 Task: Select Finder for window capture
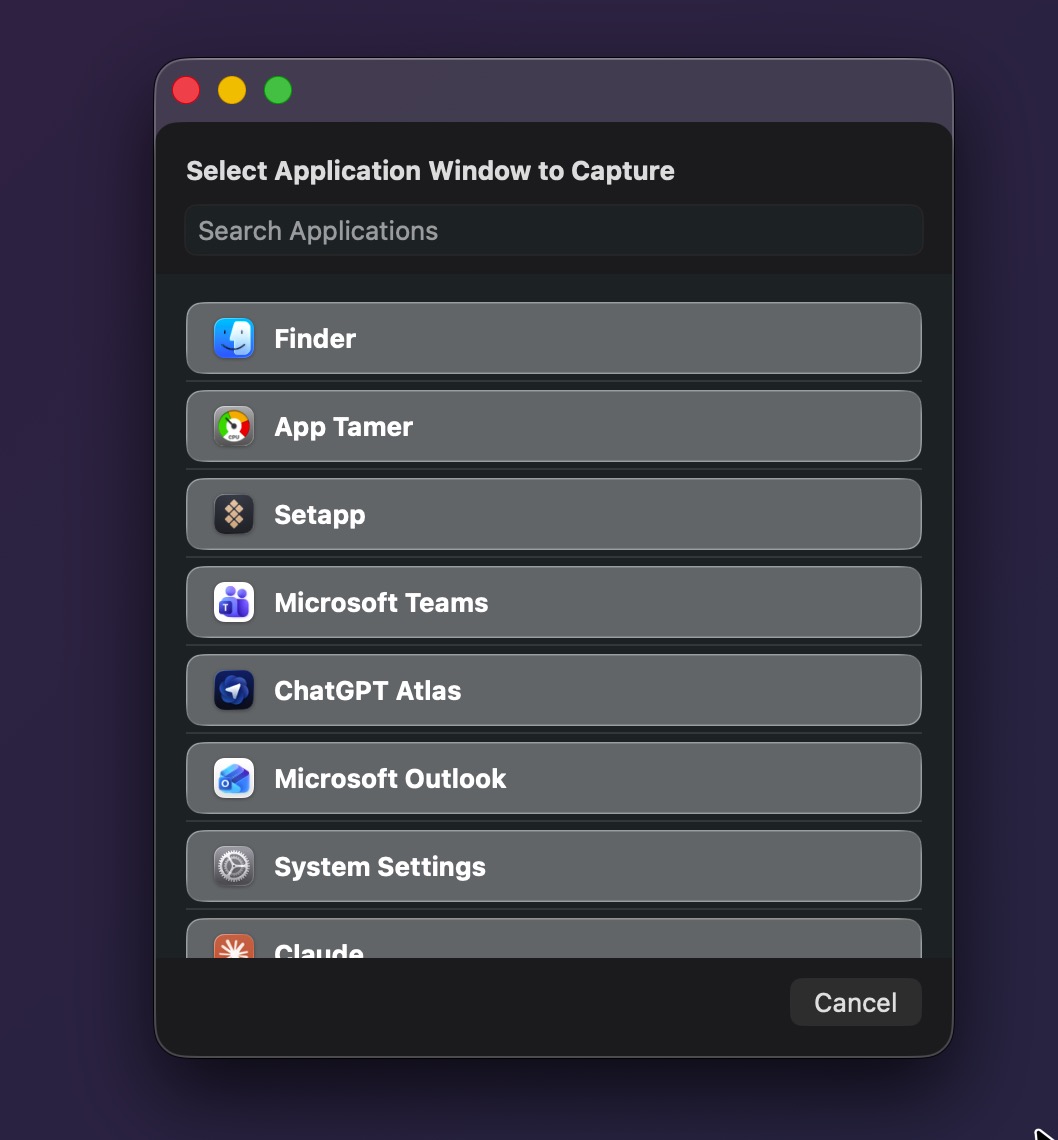pyautogui.click(x=553, y=338)
